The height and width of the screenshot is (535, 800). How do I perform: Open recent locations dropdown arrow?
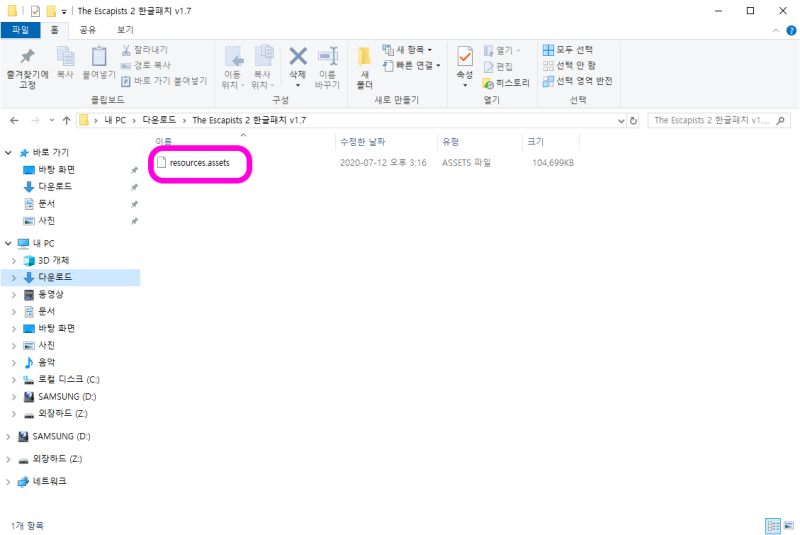(52, 120)
